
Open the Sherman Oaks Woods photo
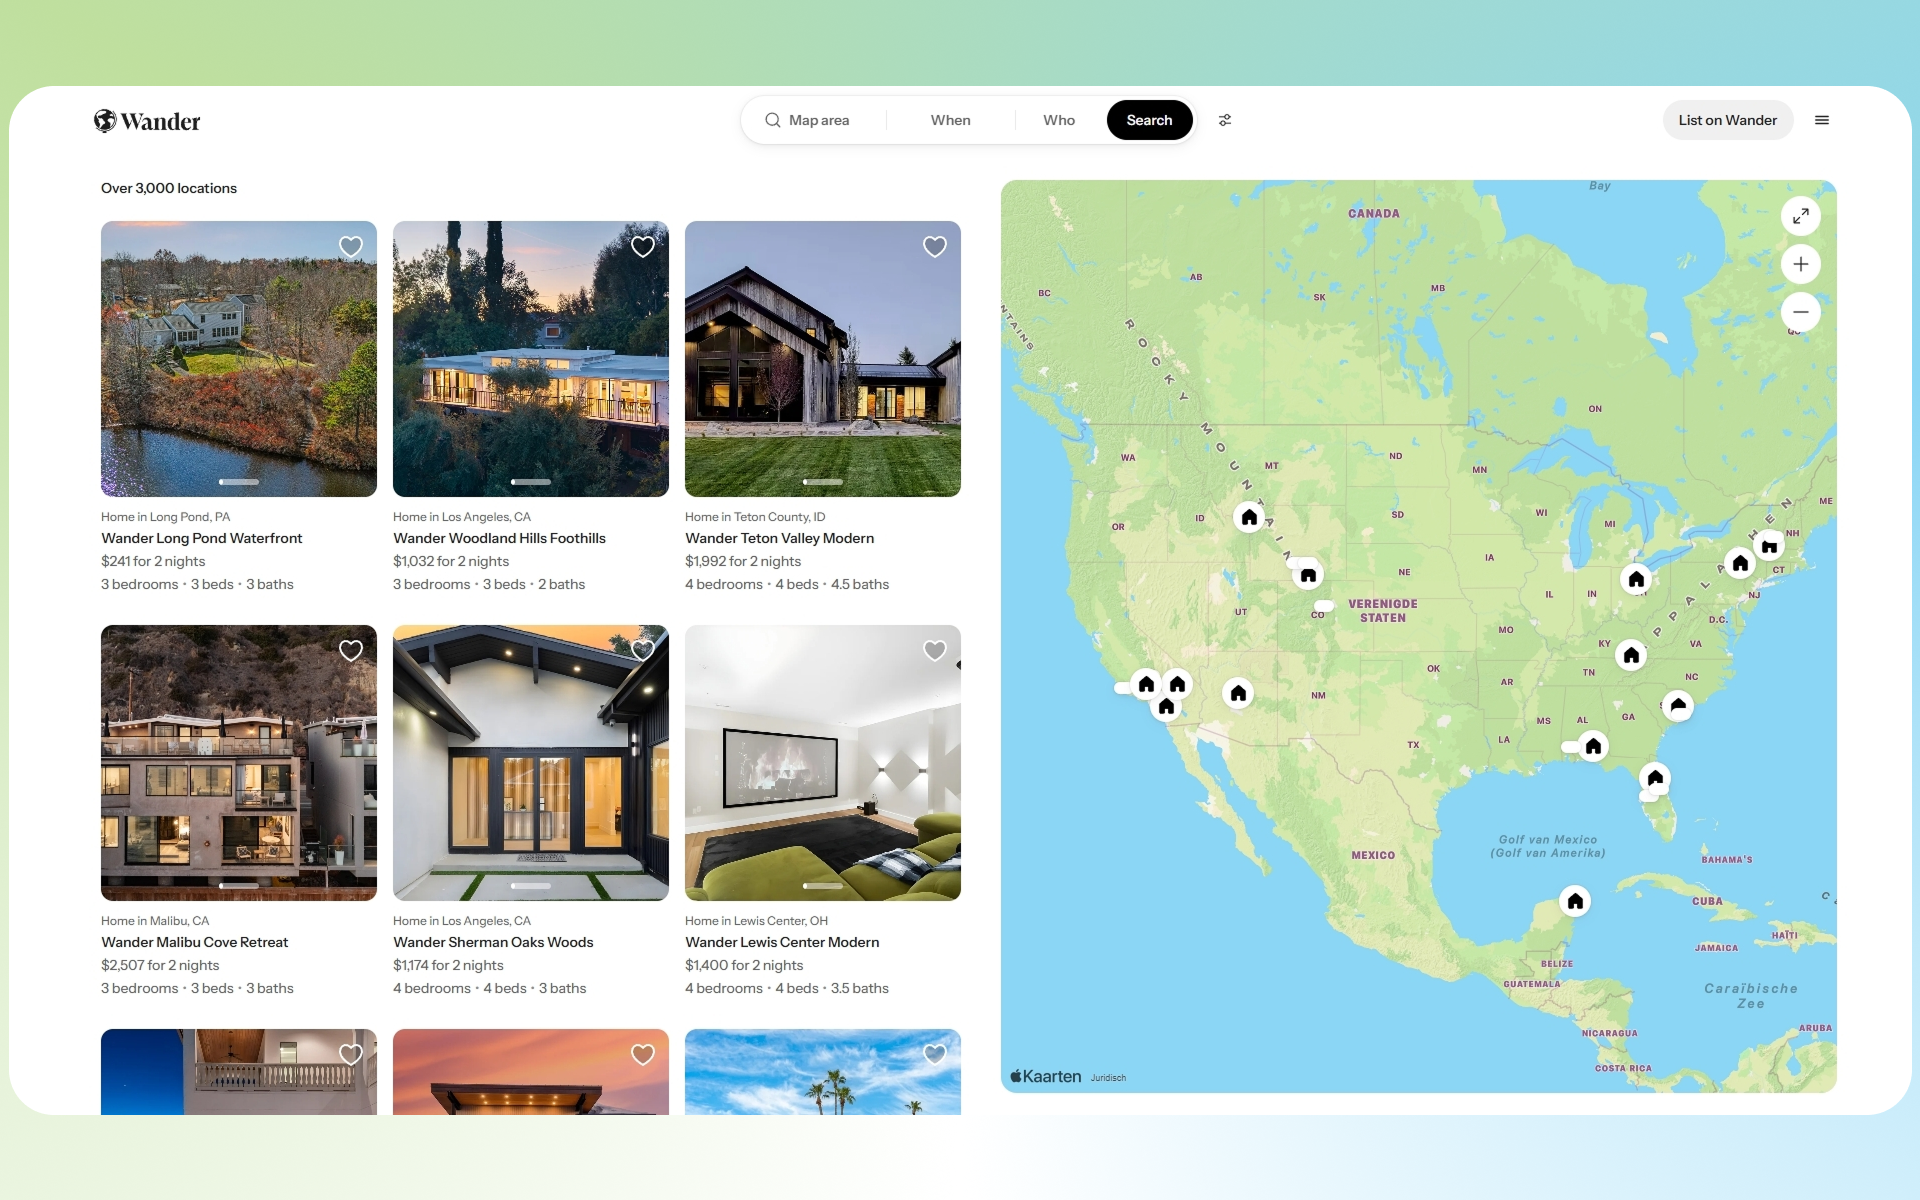531,763
